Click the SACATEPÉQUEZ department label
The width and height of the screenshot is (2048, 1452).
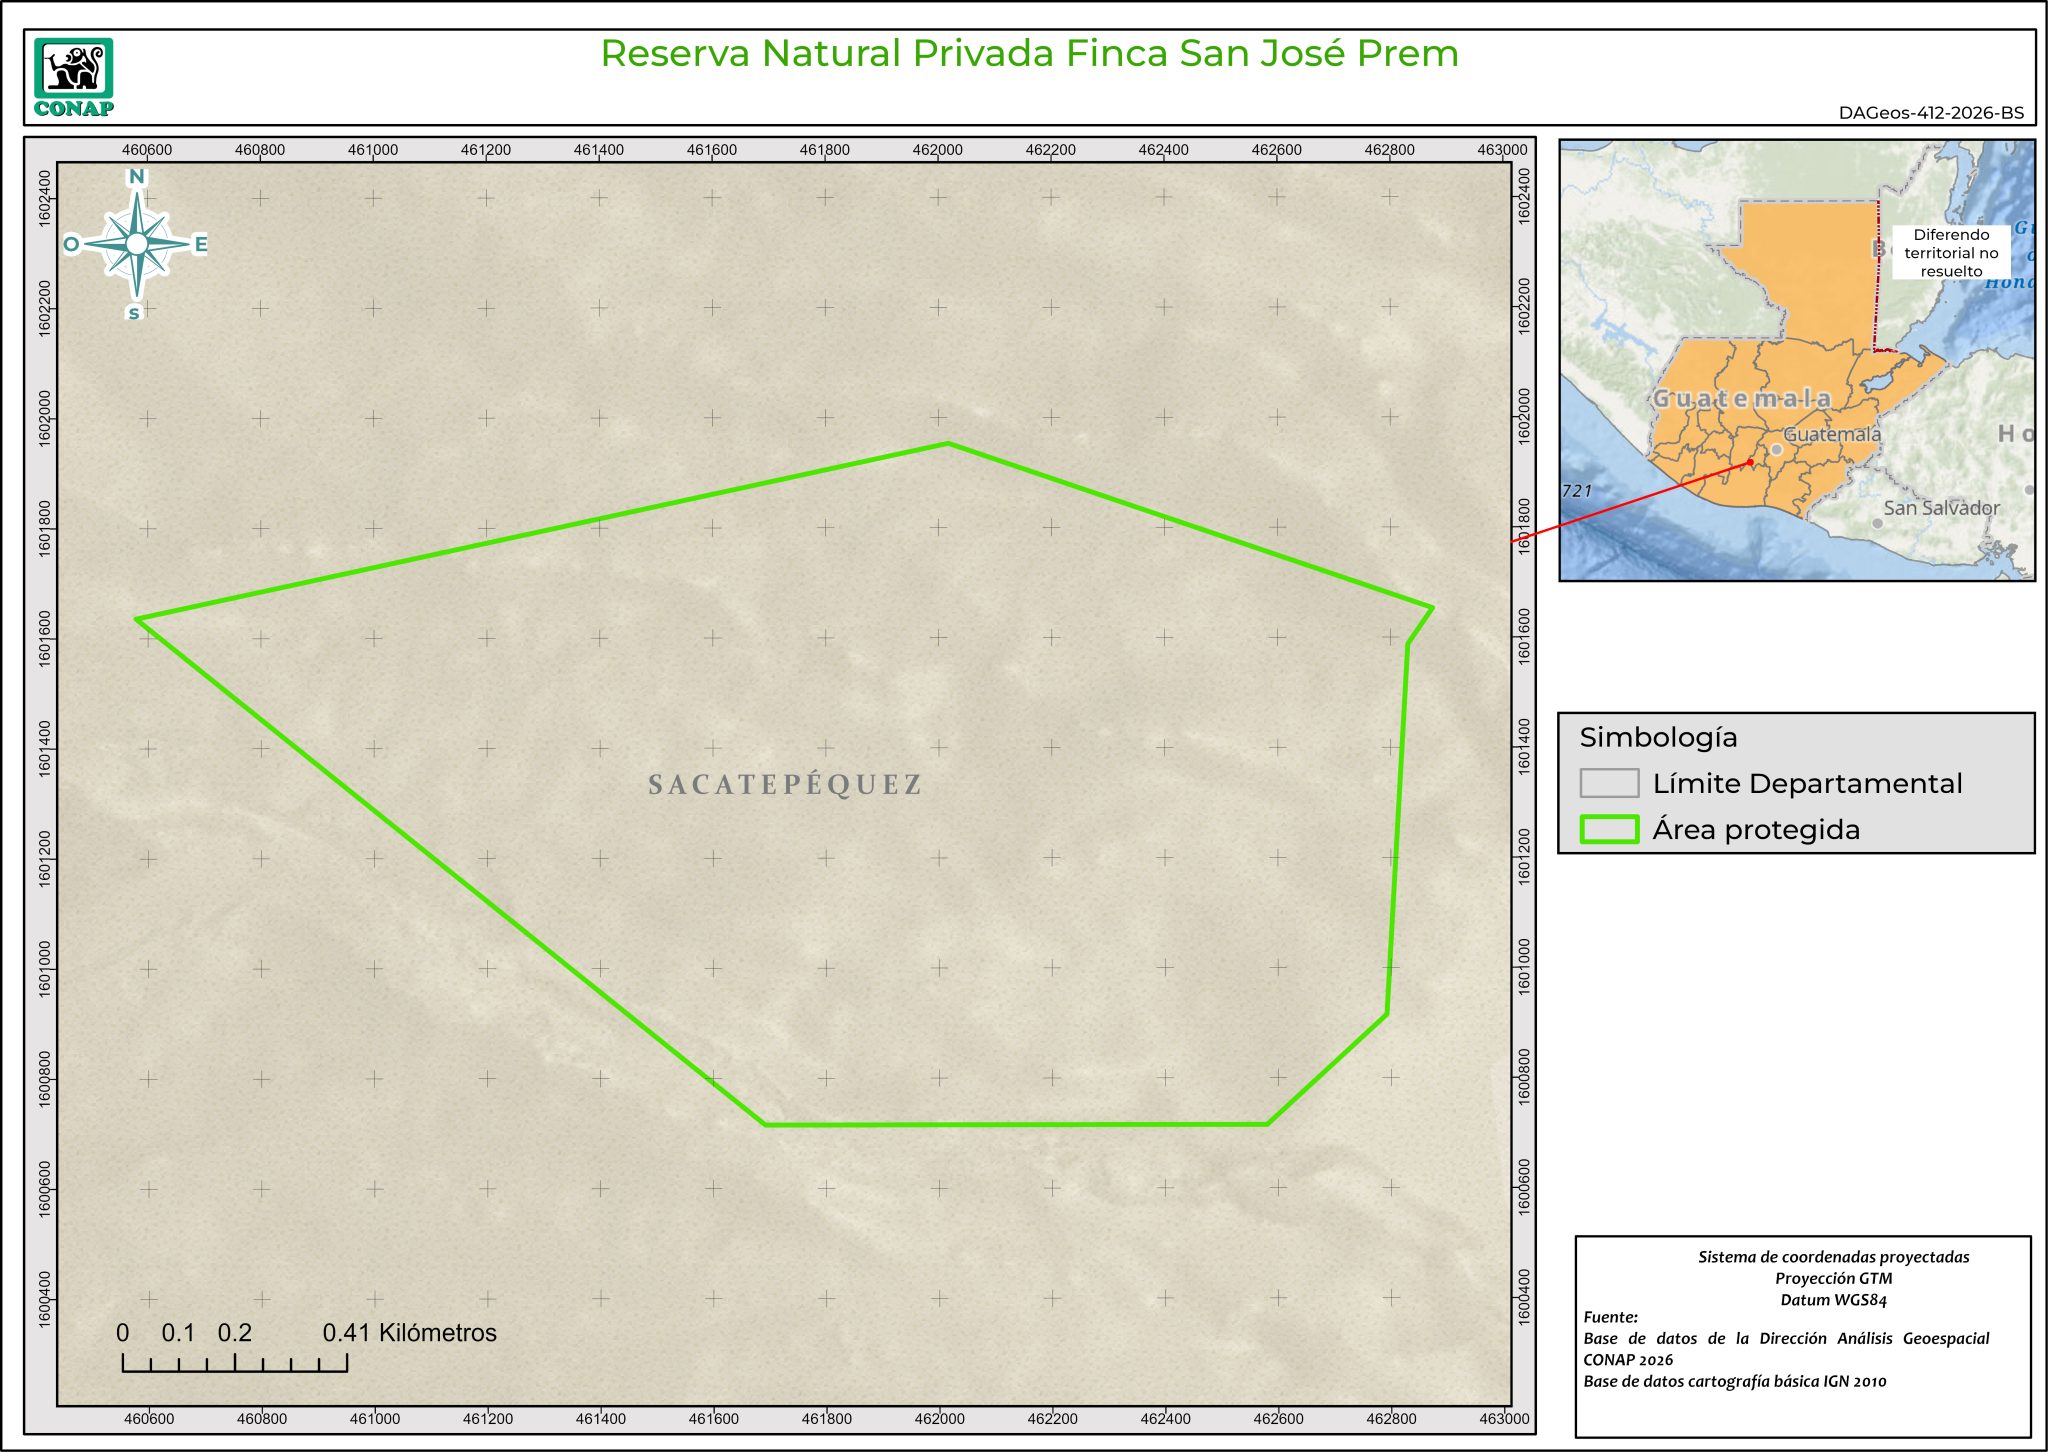(785, 785)
